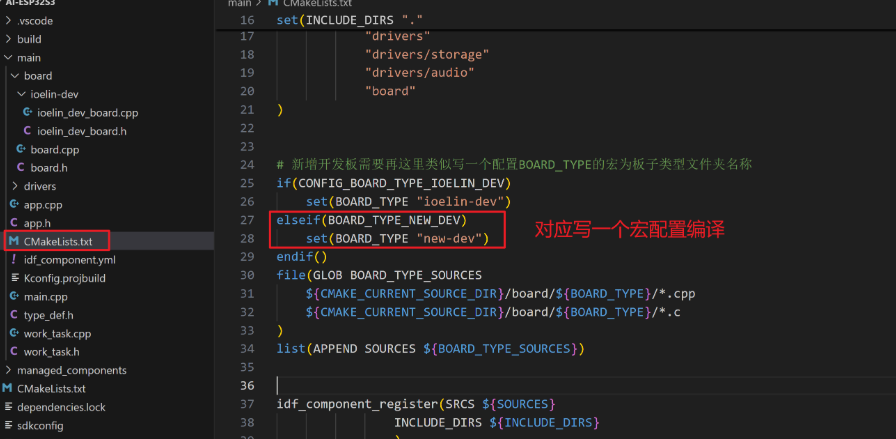The image size is (896, 439).
Task: Expand the managed_components folder chevron
Action: tap(8, 370)
